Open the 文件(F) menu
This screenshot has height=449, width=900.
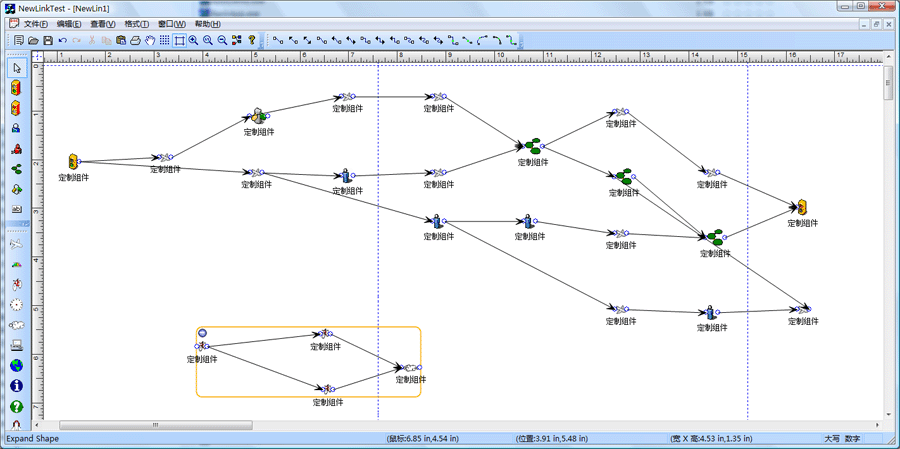(35, 24)
